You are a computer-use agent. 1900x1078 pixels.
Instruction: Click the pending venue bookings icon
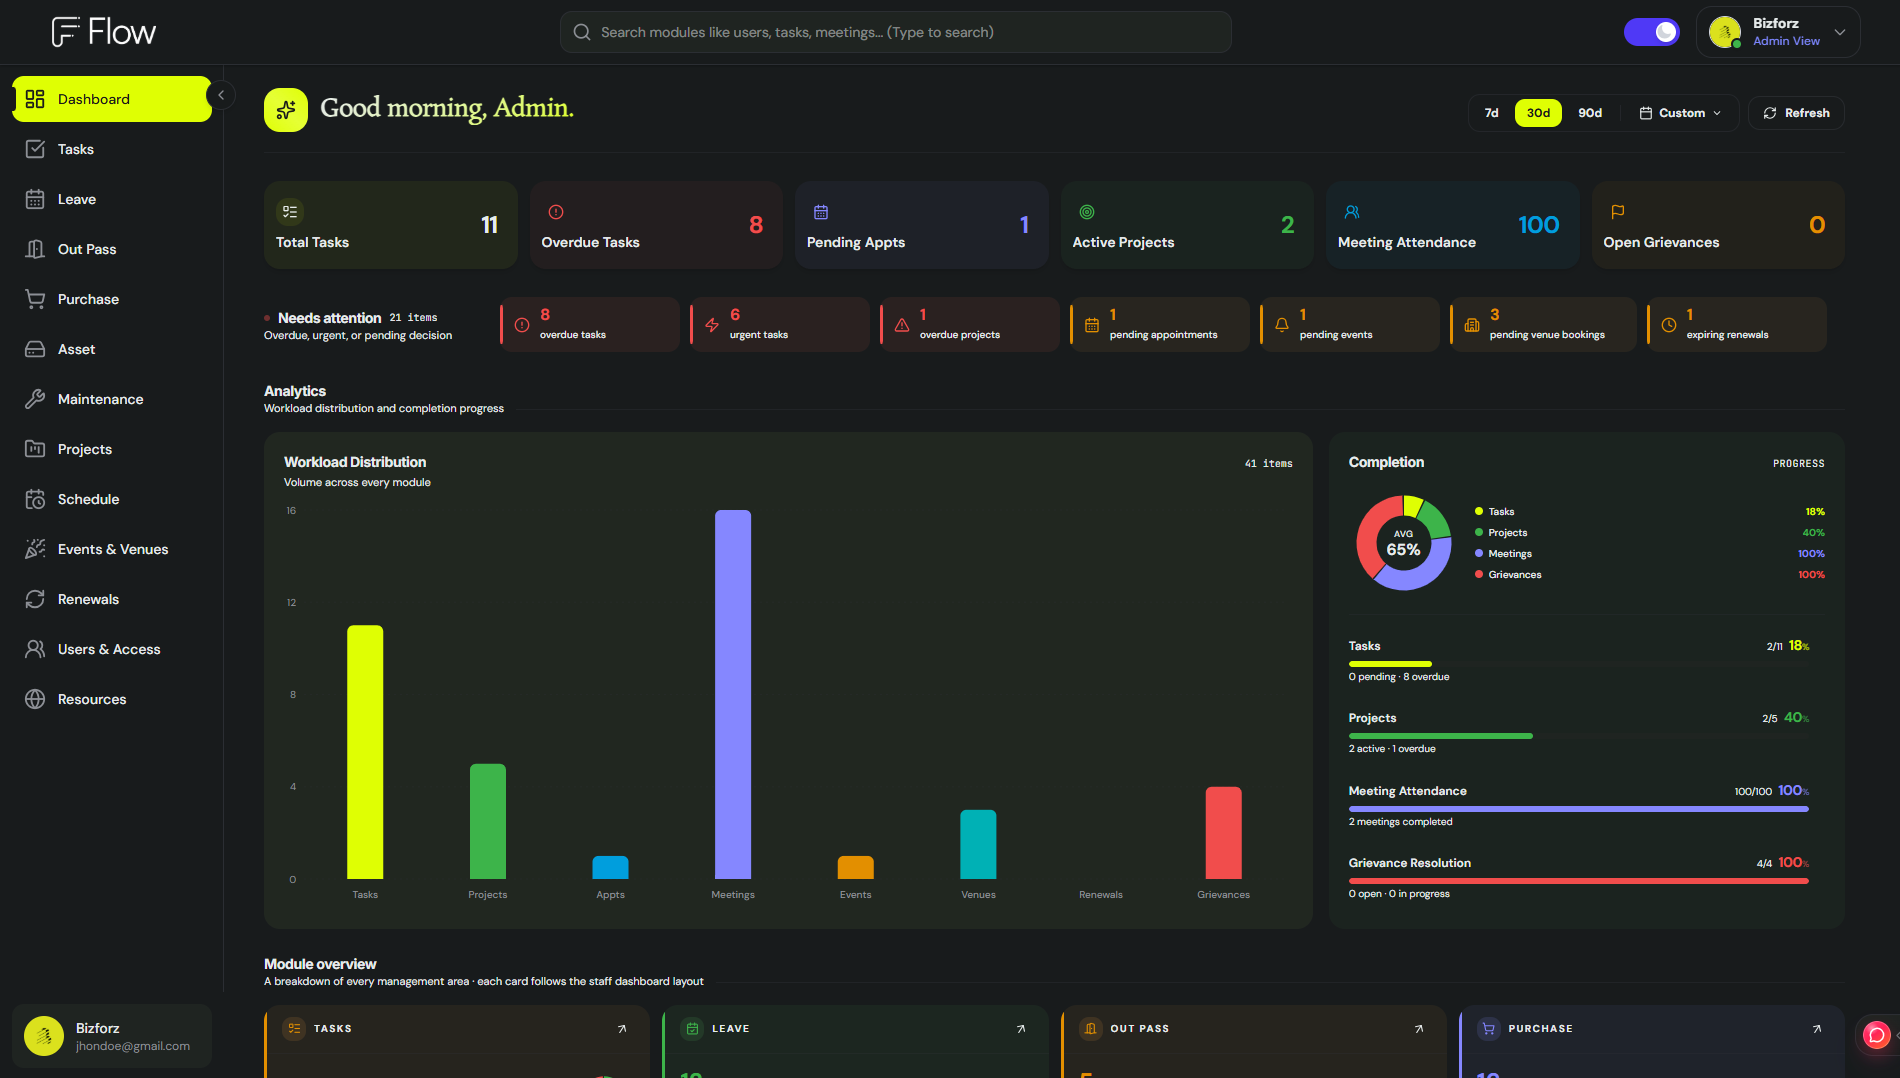pos(1472,325)
